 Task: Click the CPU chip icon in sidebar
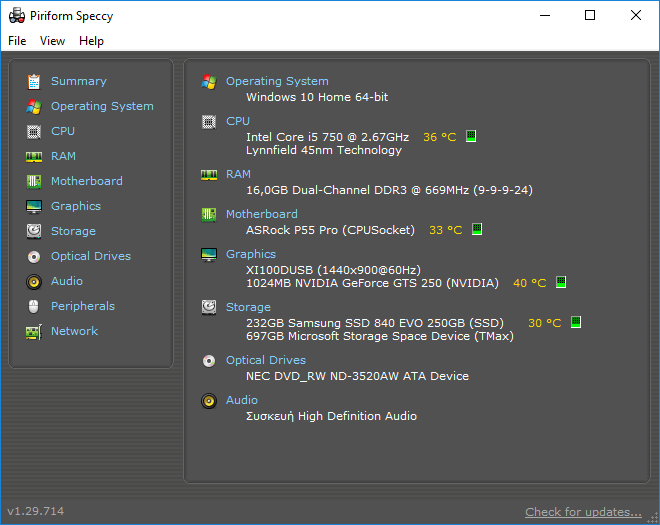click(x=34, y=132)
